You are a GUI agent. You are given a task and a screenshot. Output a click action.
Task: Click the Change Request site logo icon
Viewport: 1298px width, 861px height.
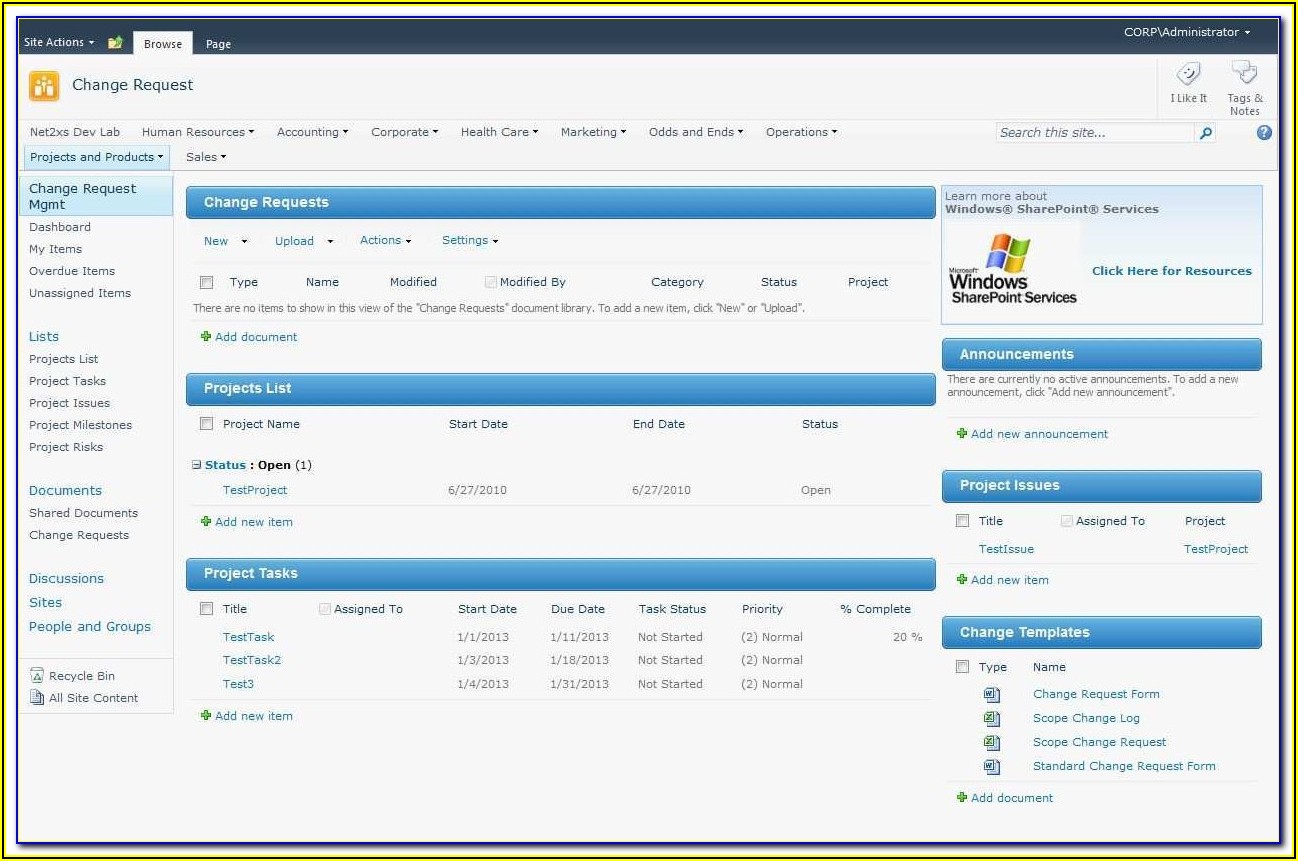click(44, 86)
